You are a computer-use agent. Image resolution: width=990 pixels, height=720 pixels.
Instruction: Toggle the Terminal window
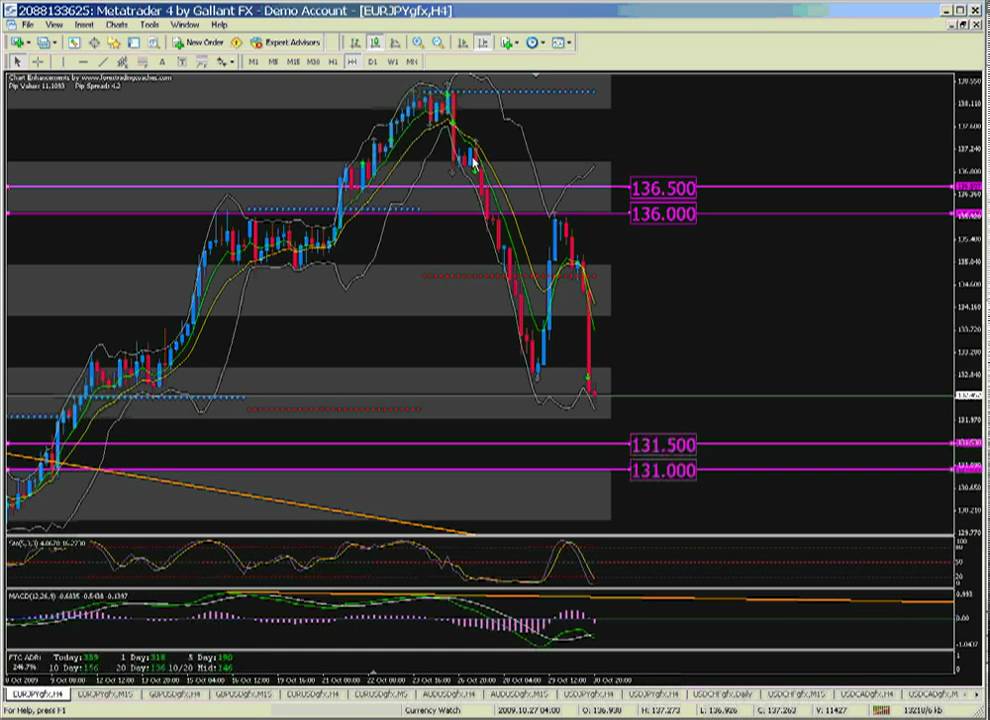pos(133,42)
